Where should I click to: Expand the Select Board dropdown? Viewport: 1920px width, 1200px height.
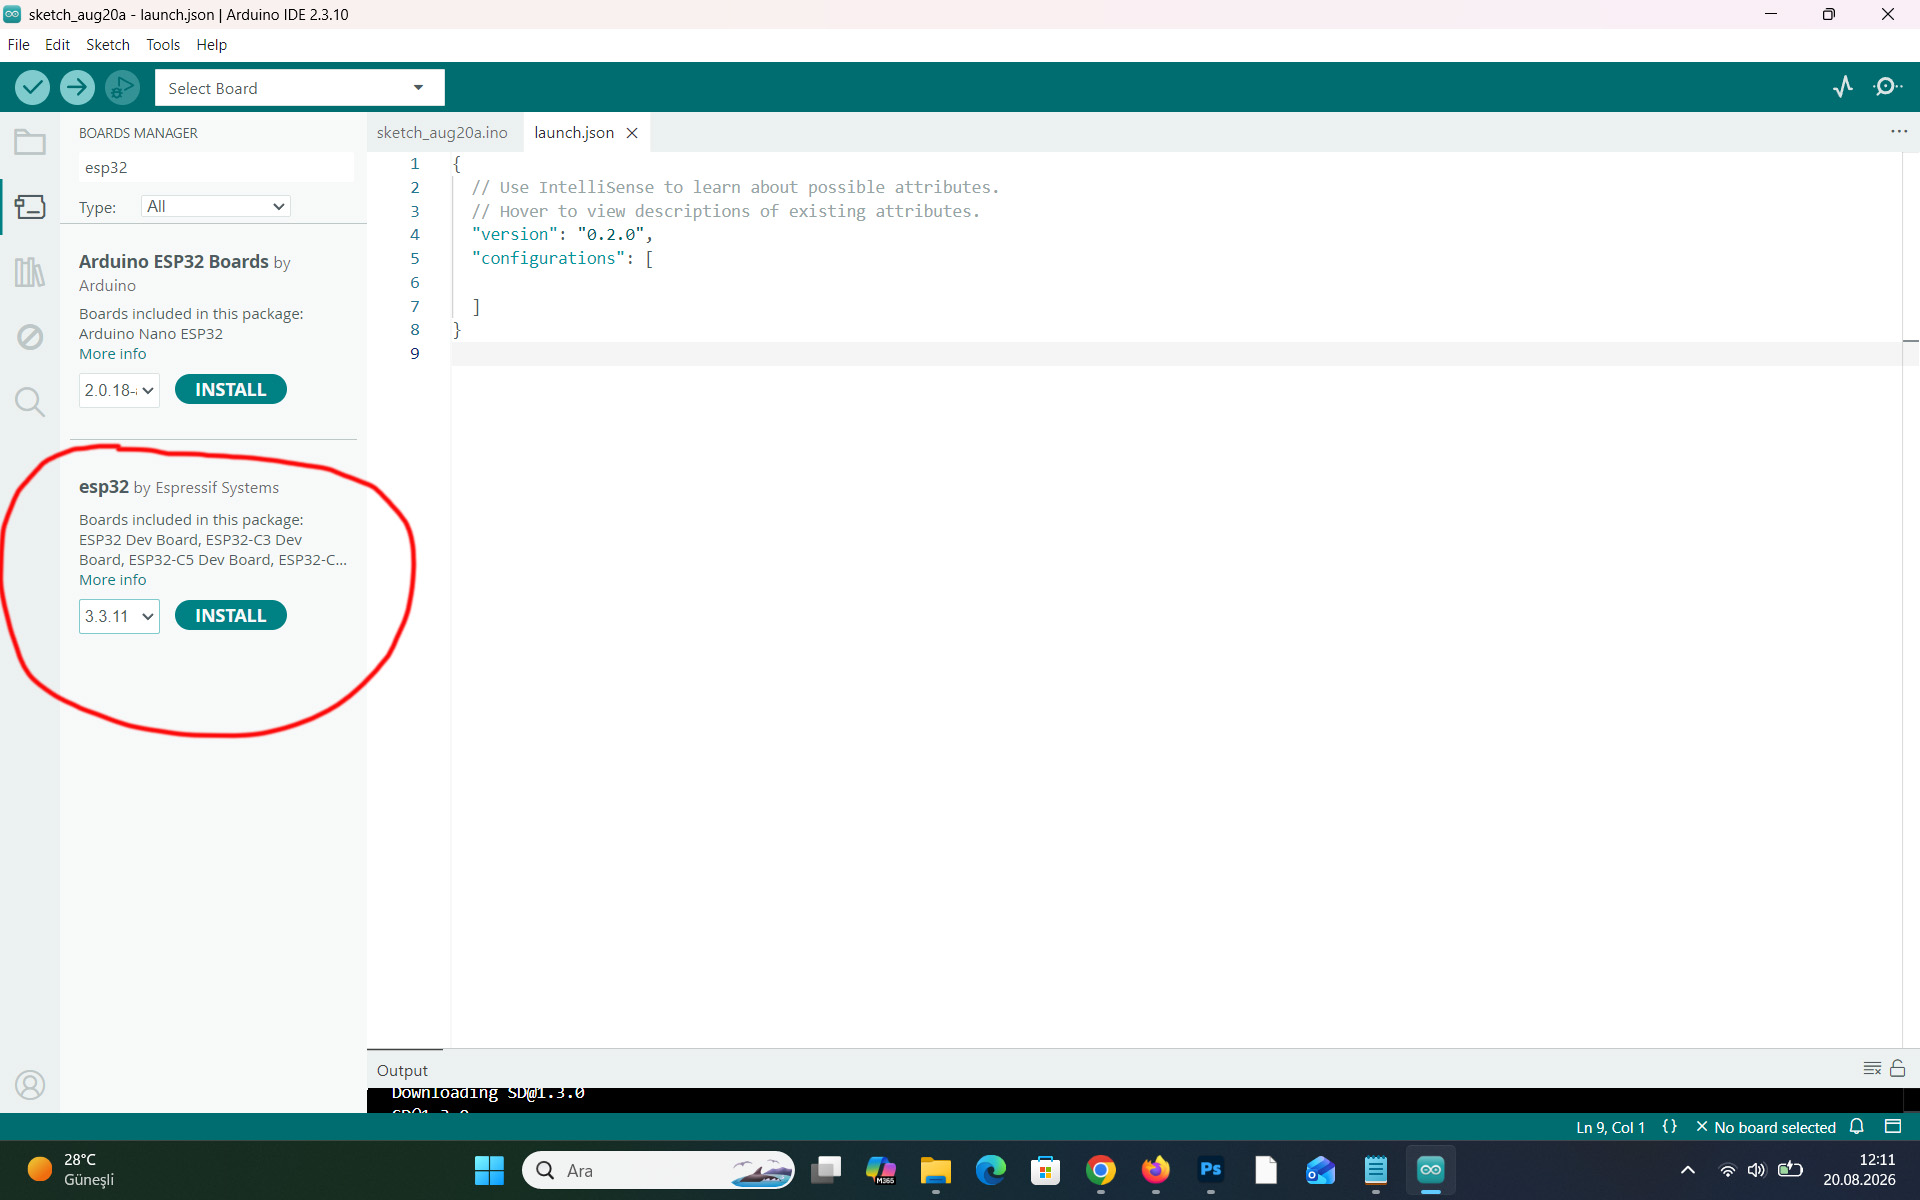pos(299,88)
